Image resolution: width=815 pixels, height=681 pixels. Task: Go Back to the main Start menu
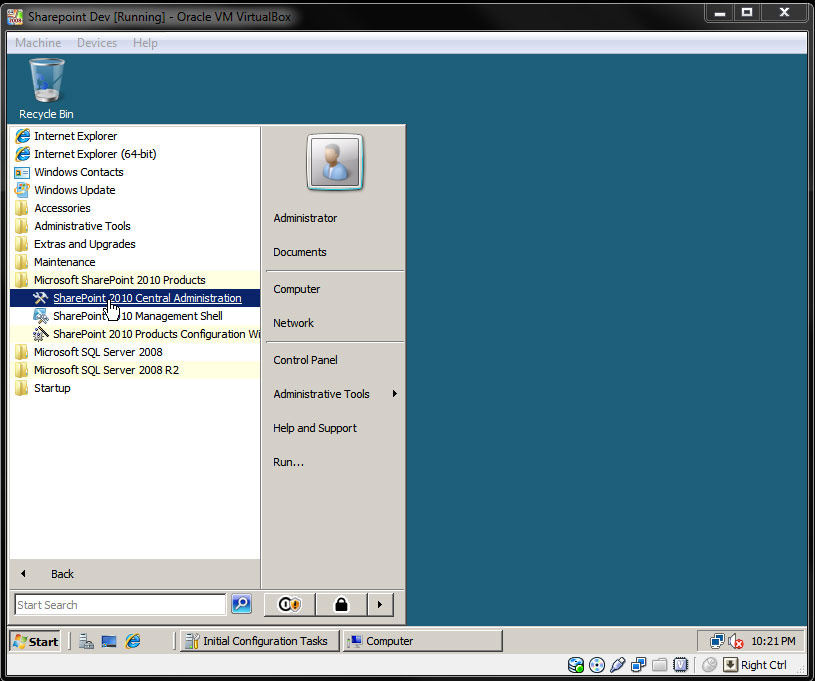[135, 574]
